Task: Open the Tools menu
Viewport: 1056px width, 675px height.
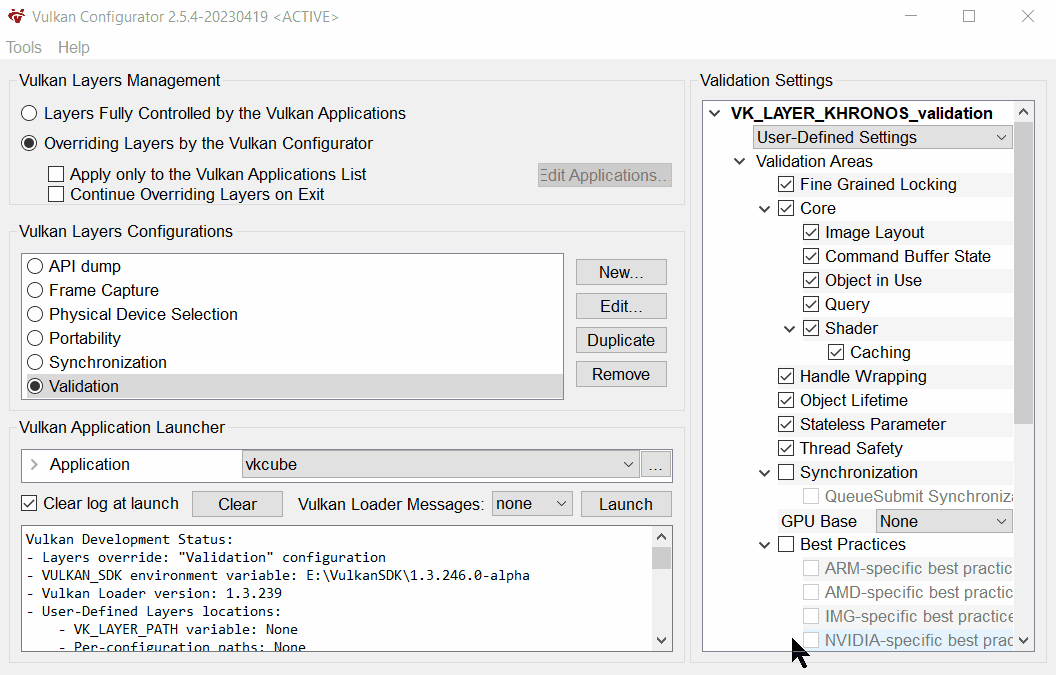Action: click(x=23, y=47)
